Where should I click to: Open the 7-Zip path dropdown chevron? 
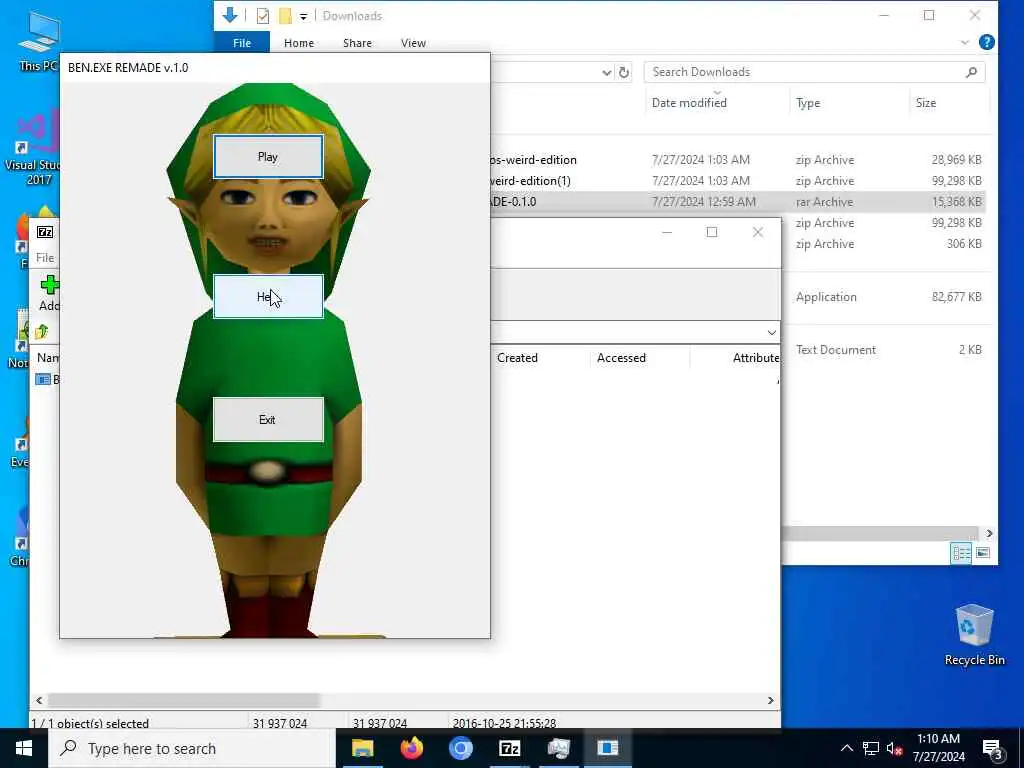point(771,332)
